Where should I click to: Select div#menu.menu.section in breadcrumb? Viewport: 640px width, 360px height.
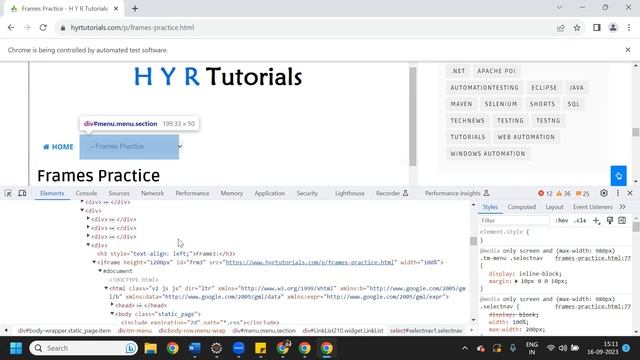coord(264,331)
